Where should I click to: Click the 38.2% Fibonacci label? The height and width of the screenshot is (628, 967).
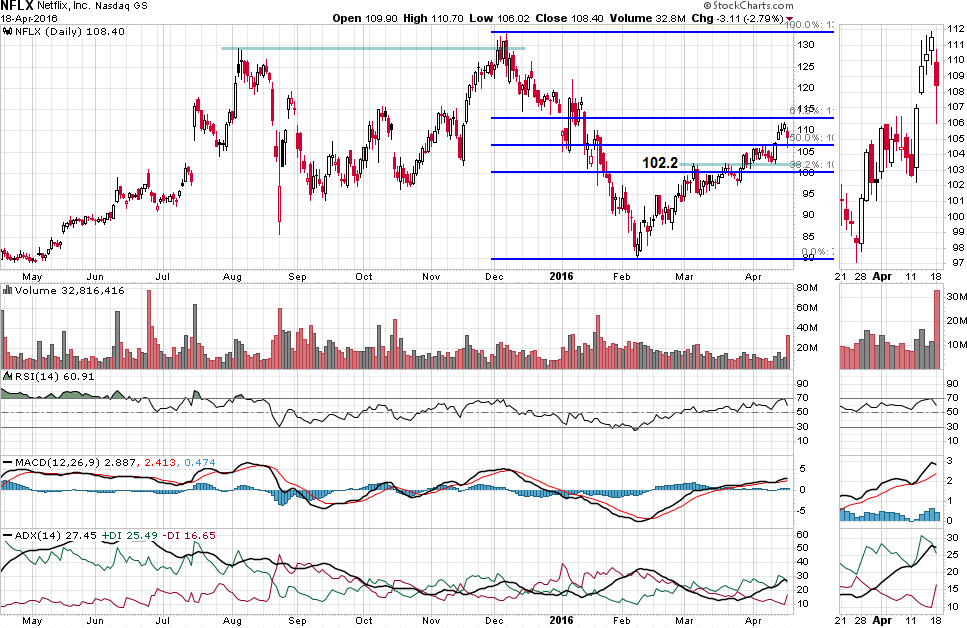(812, 165)
